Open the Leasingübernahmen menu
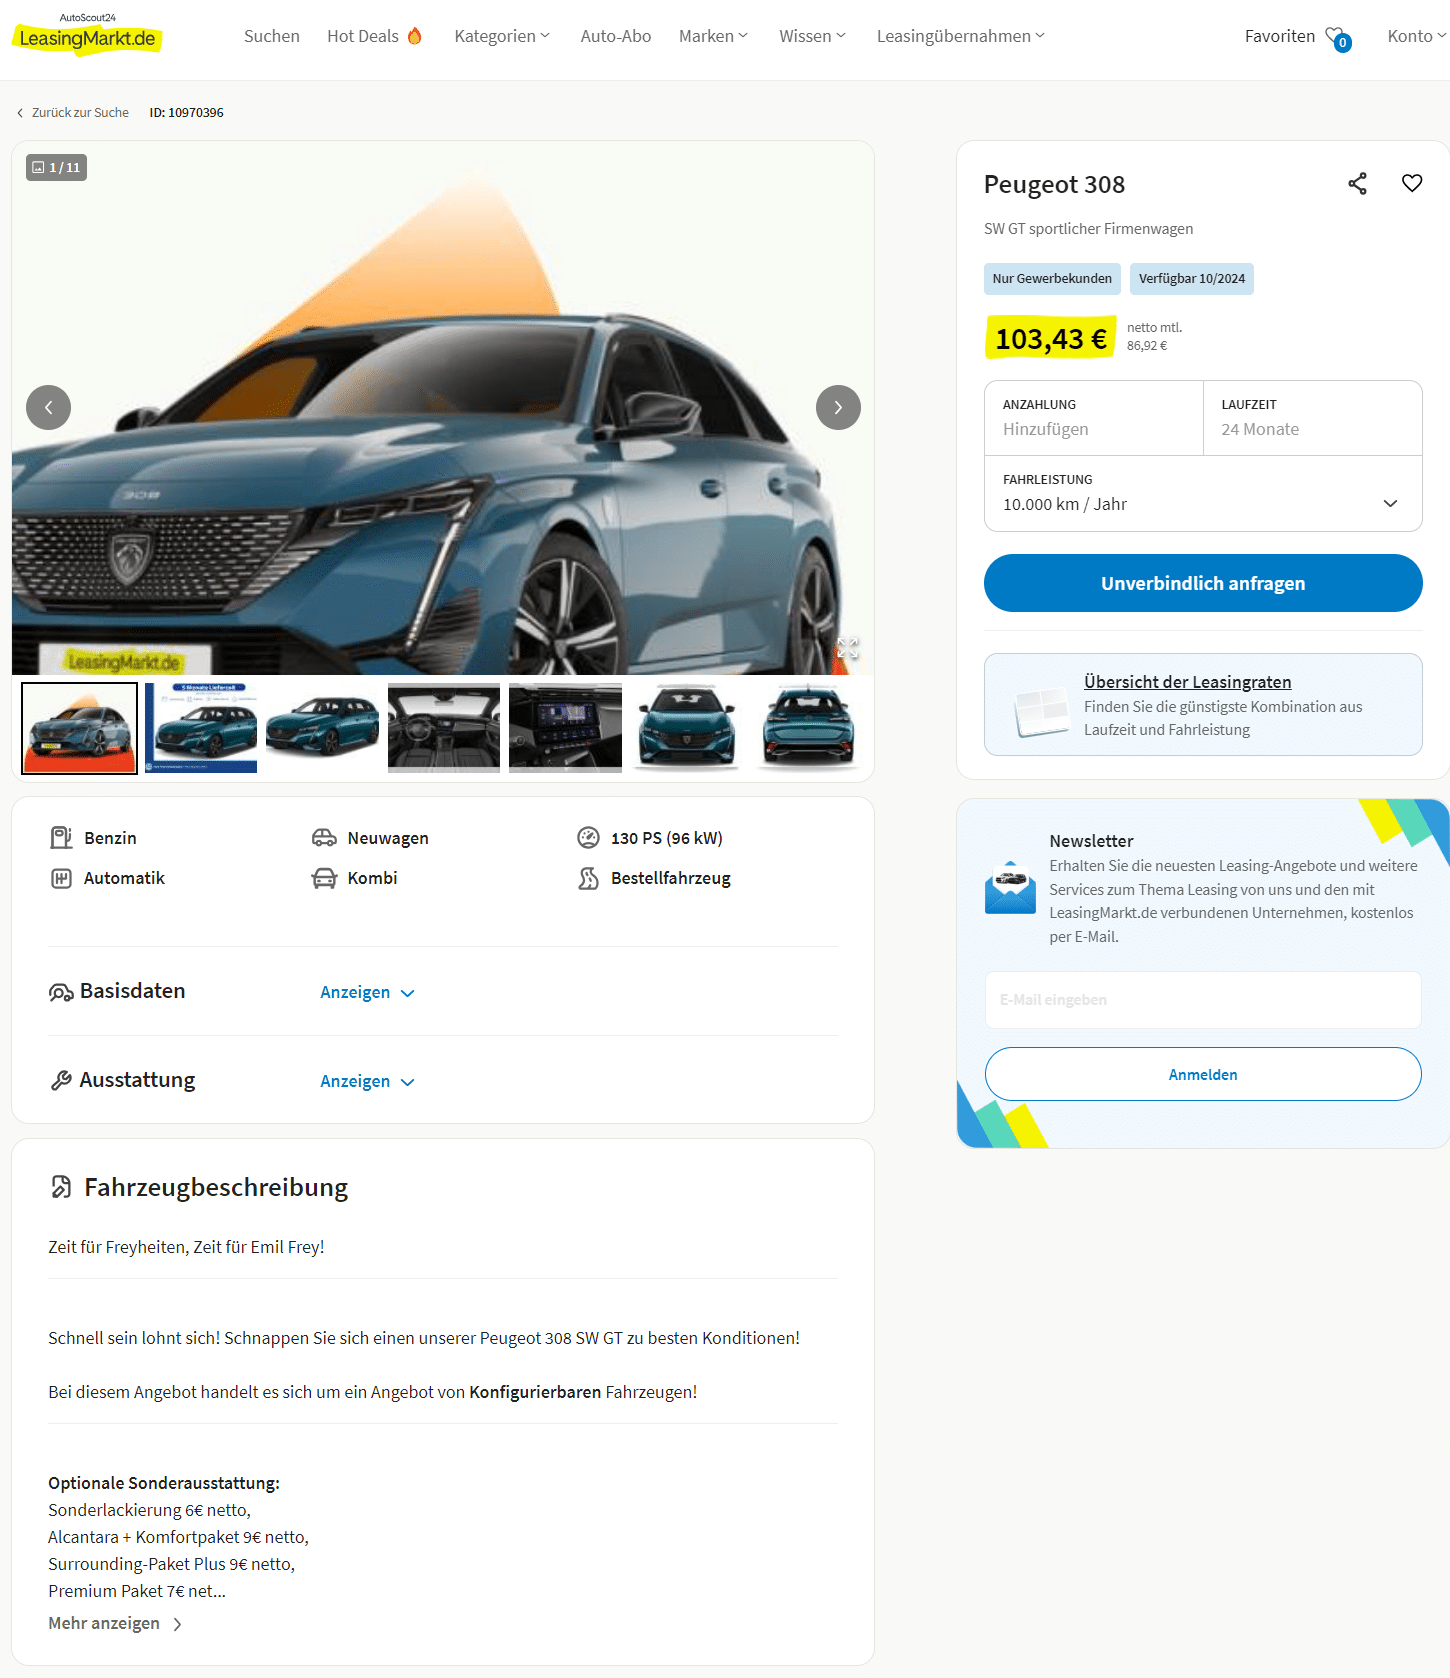Screen dimensions: 1450x1678 click(x=961, y=36)
